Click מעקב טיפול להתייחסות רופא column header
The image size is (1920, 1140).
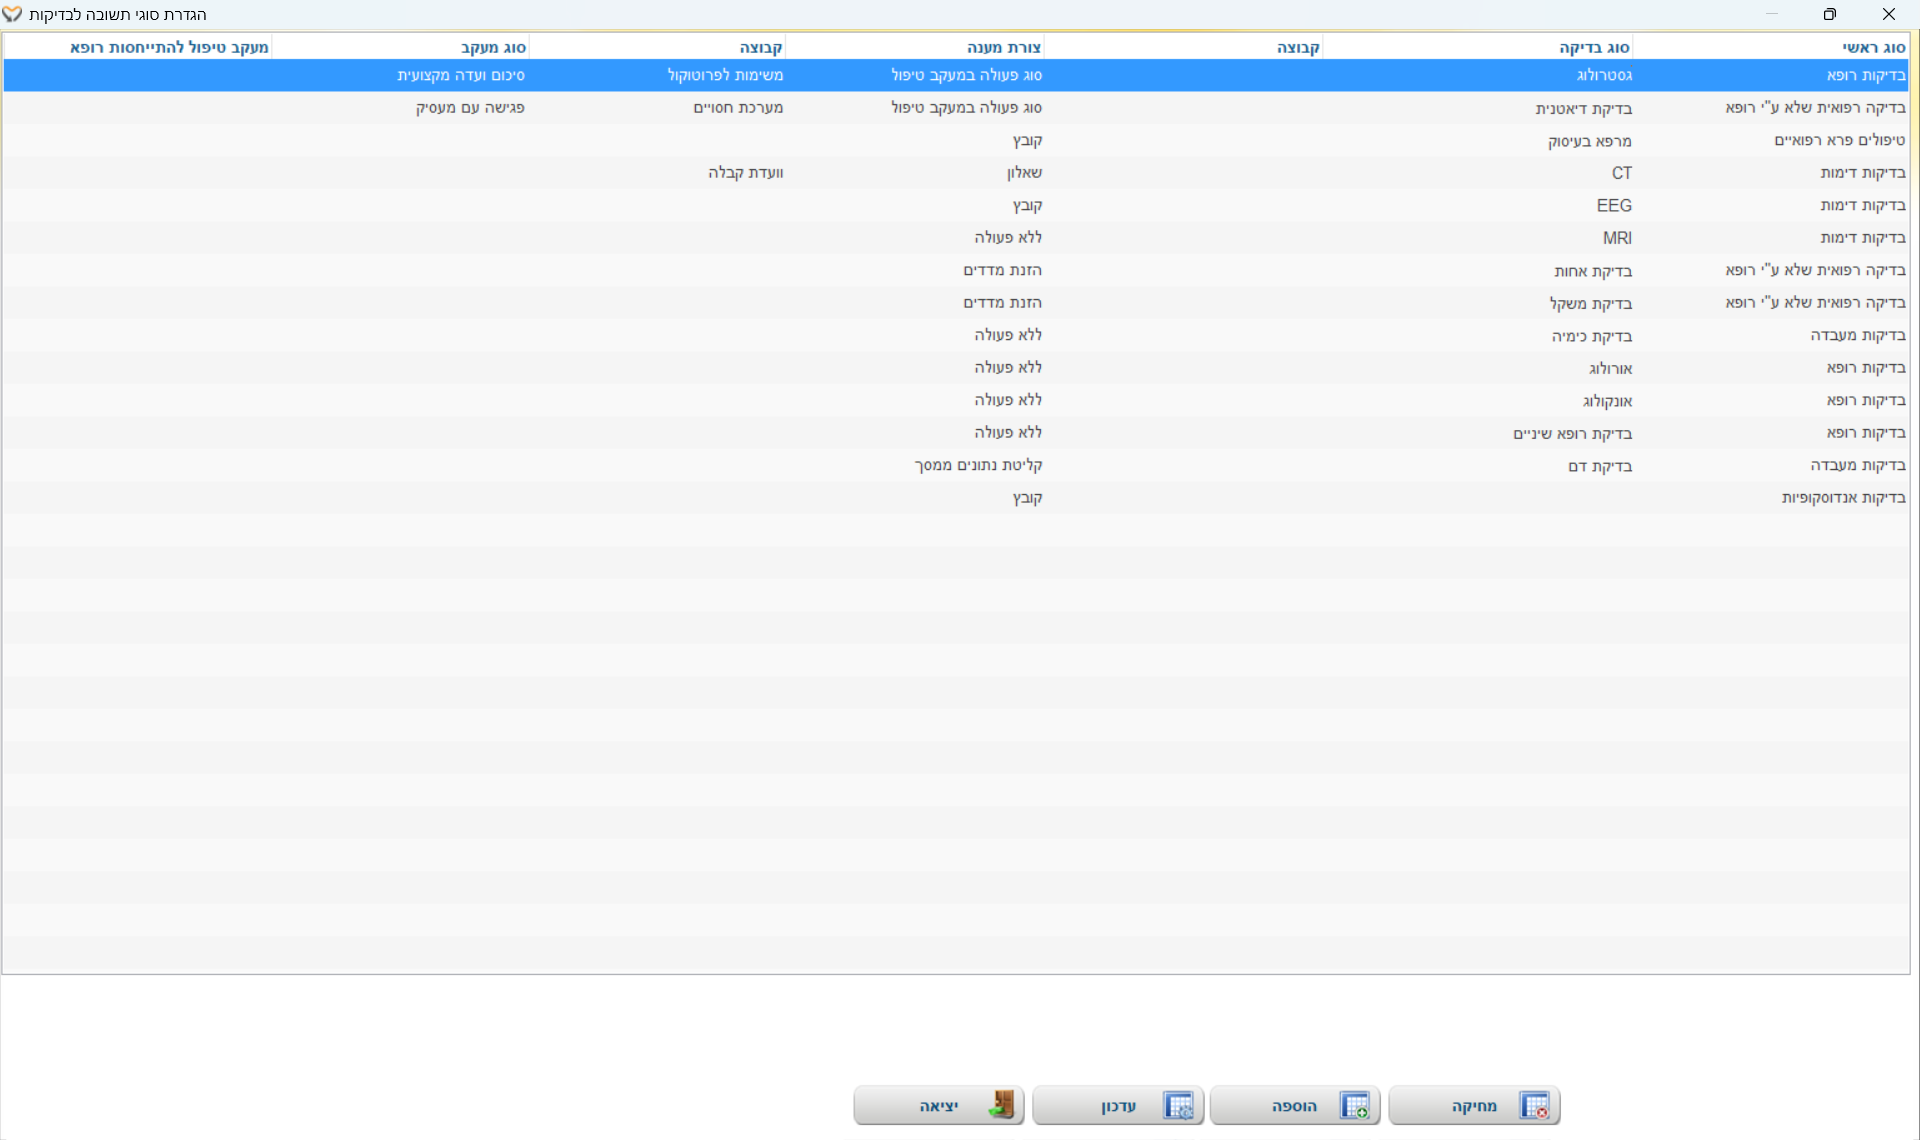click(x=169, y=47)
